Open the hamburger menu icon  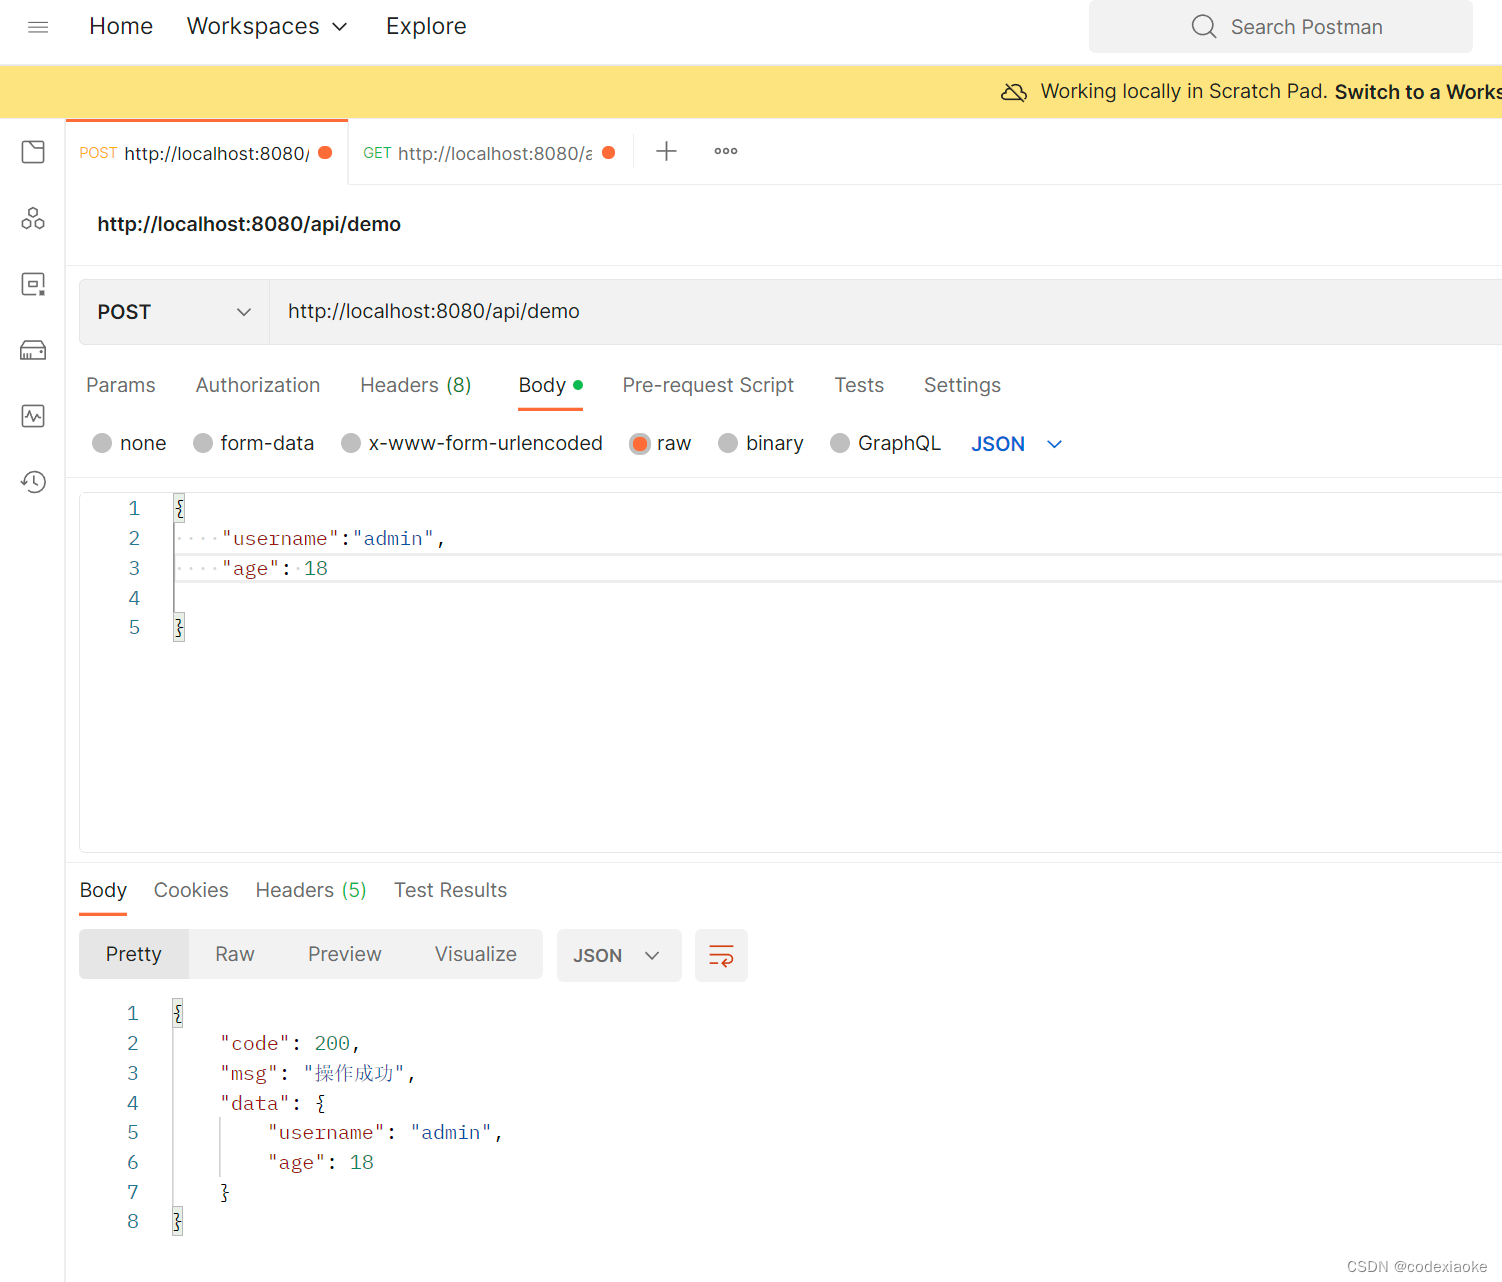[38, 27]
